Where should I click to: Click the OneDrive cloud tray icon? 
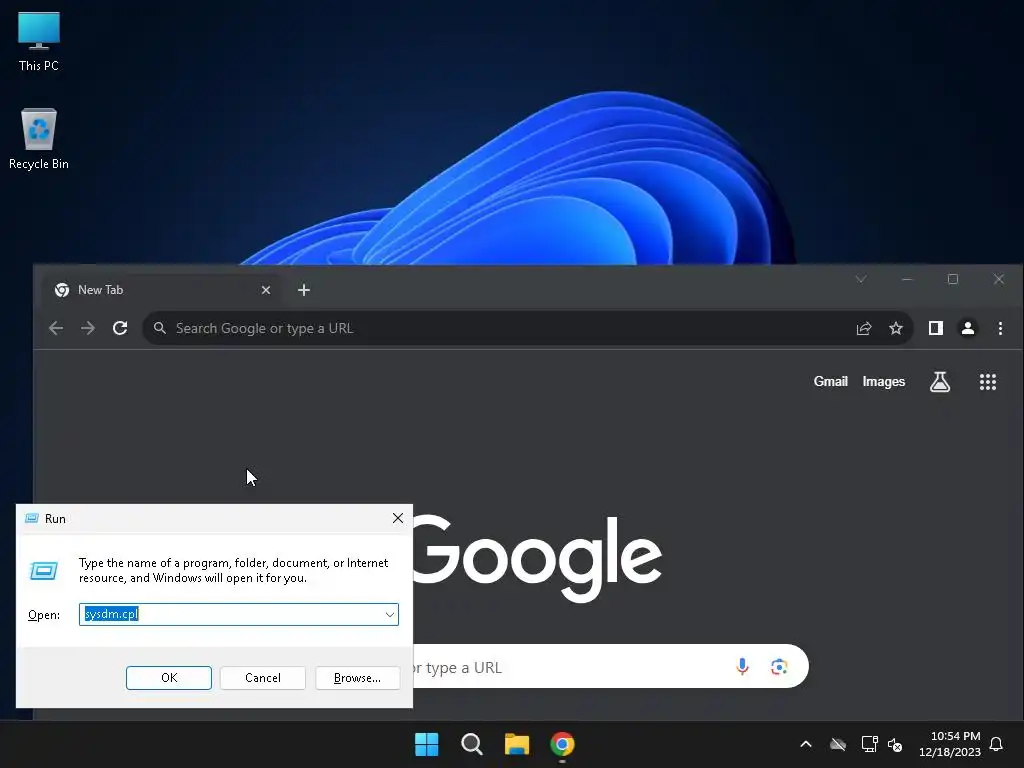838,744
